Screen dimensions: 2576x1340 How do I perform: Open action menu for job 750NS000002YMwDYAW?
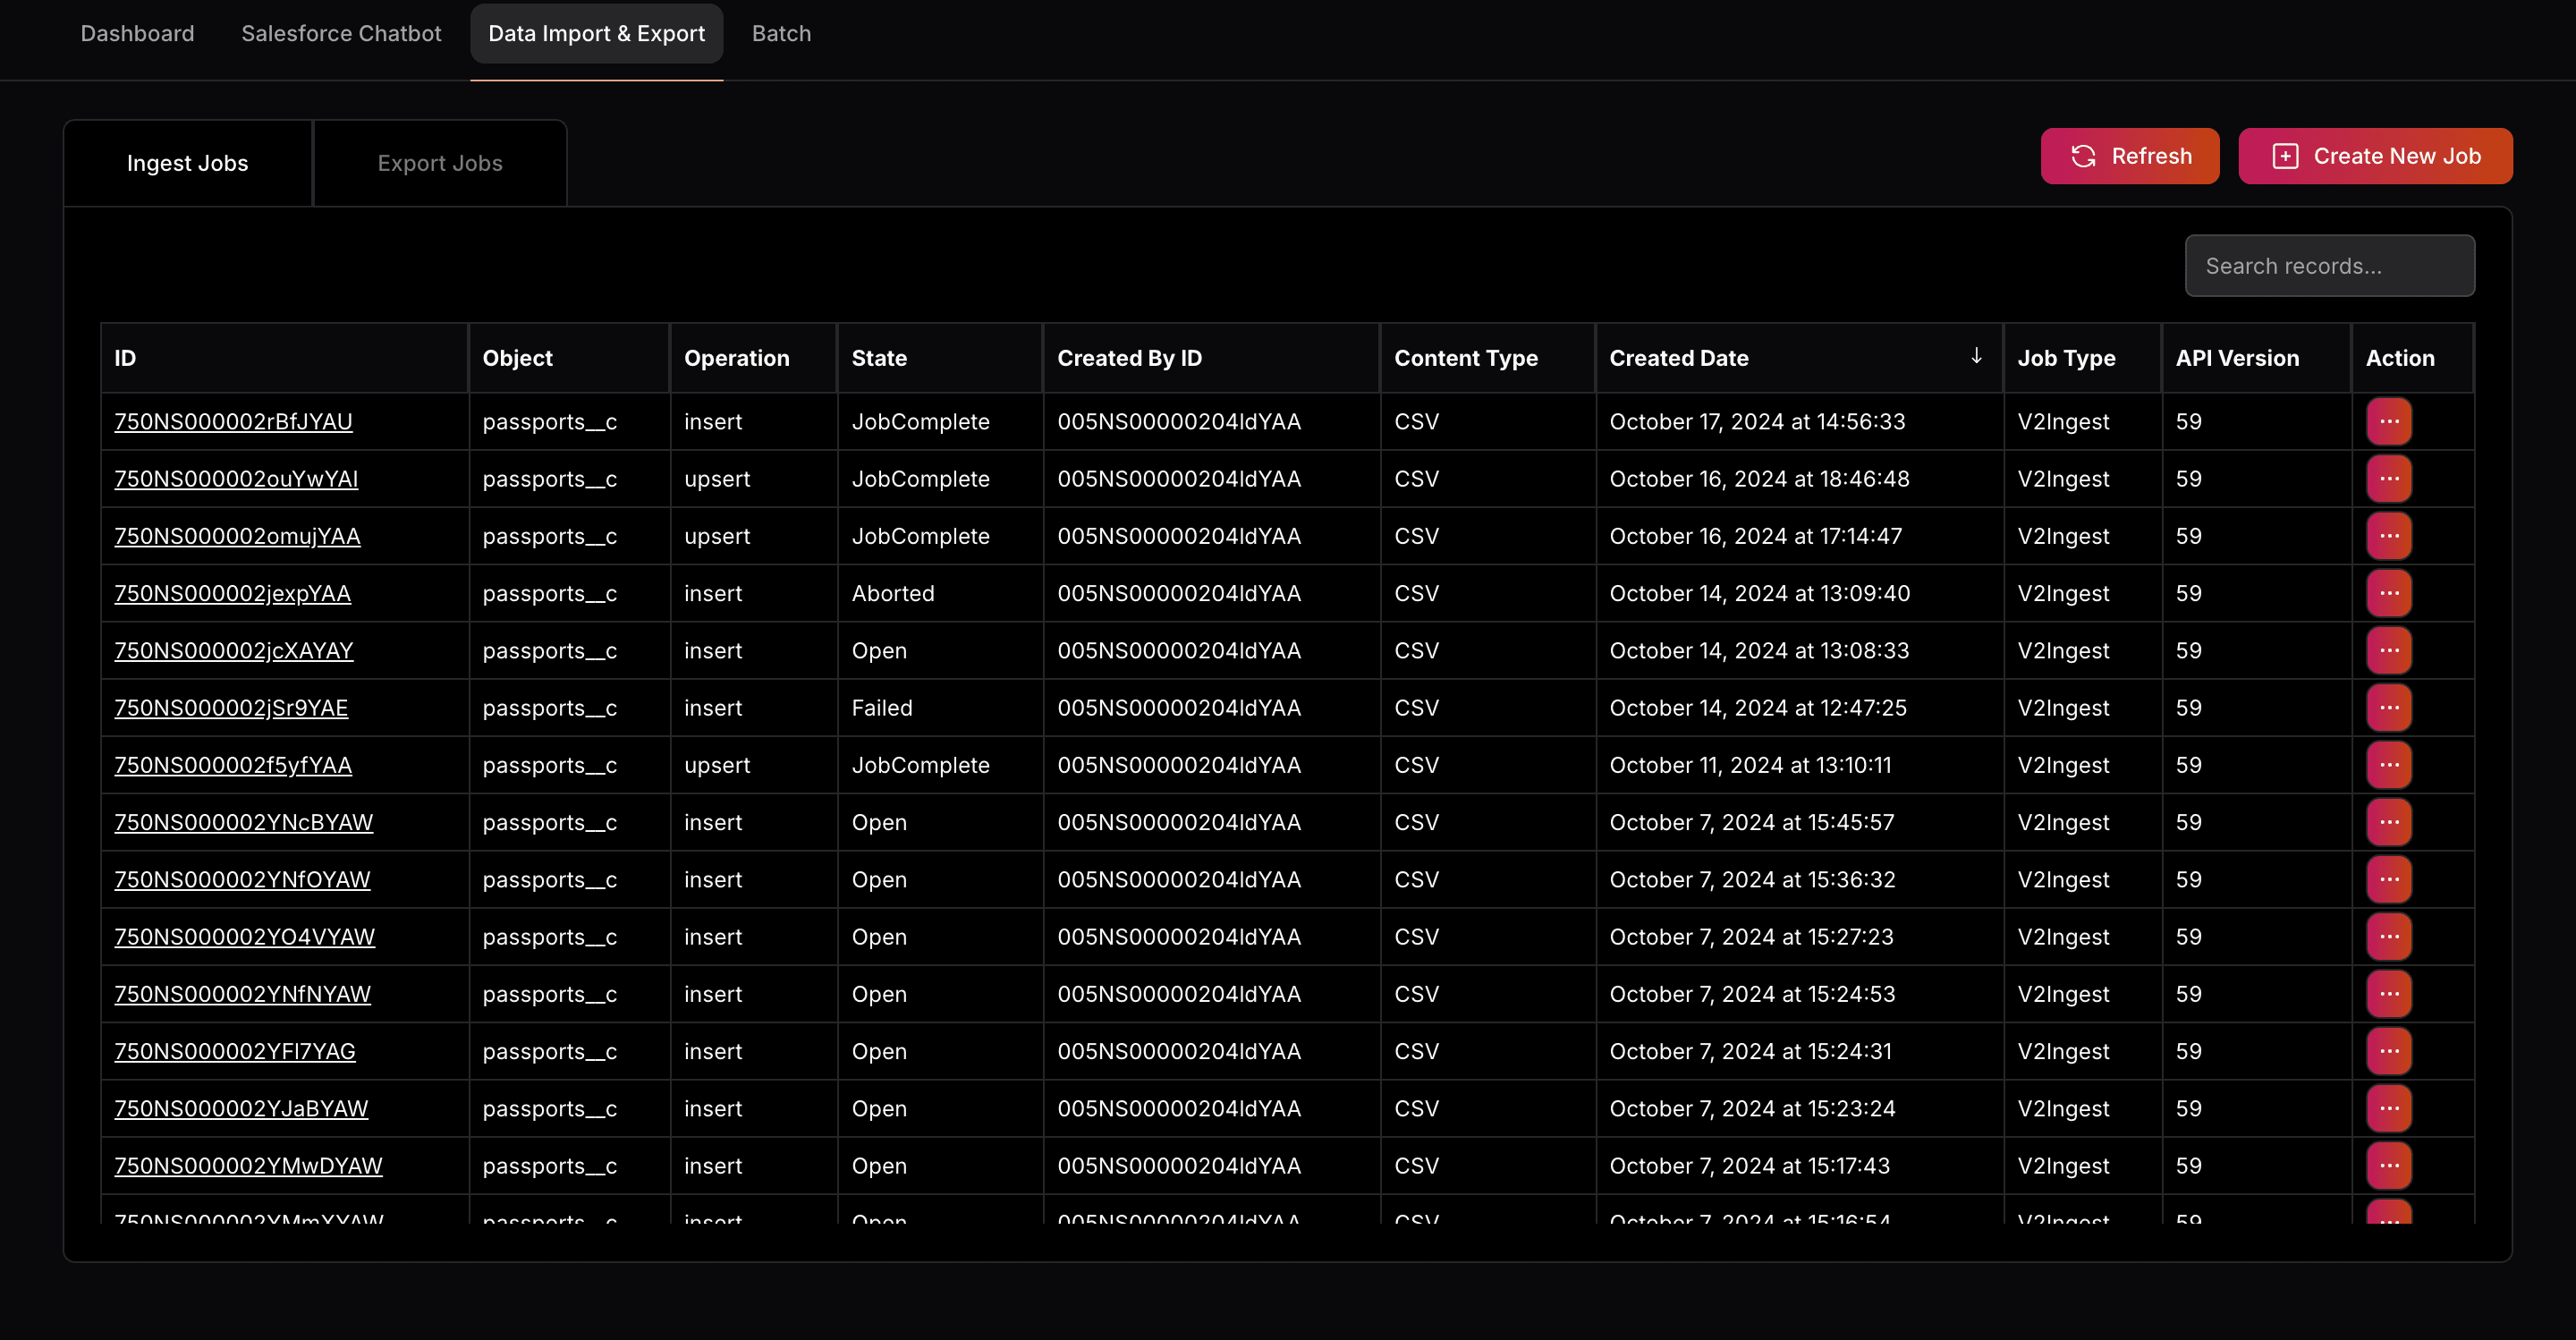click(2388, 1165)
